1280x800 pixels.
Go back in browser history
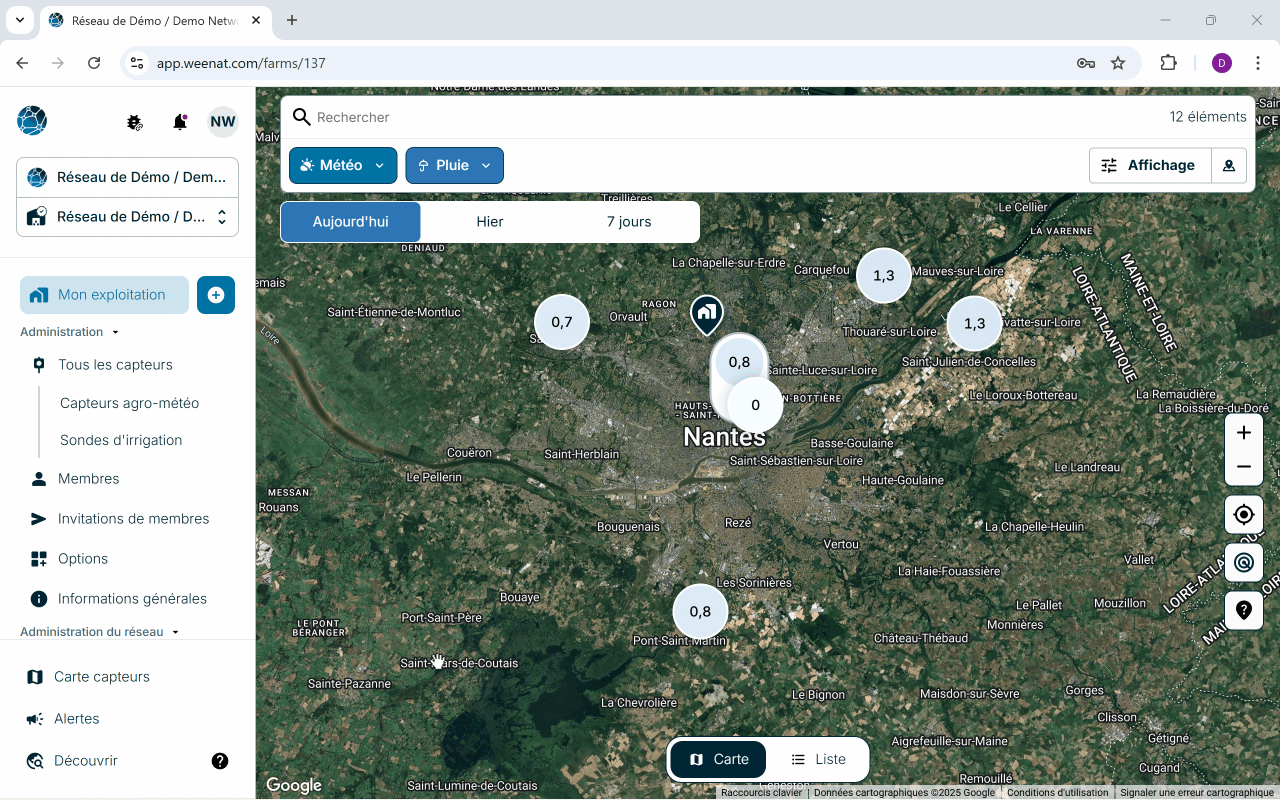click(22, 63)
